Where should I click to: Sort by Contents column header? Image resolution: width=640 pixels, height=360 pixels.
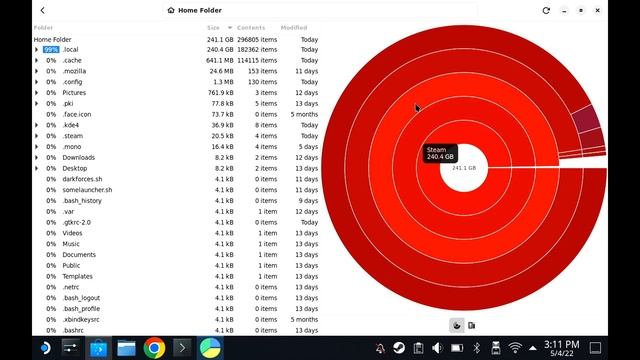[x=251, y=28]
